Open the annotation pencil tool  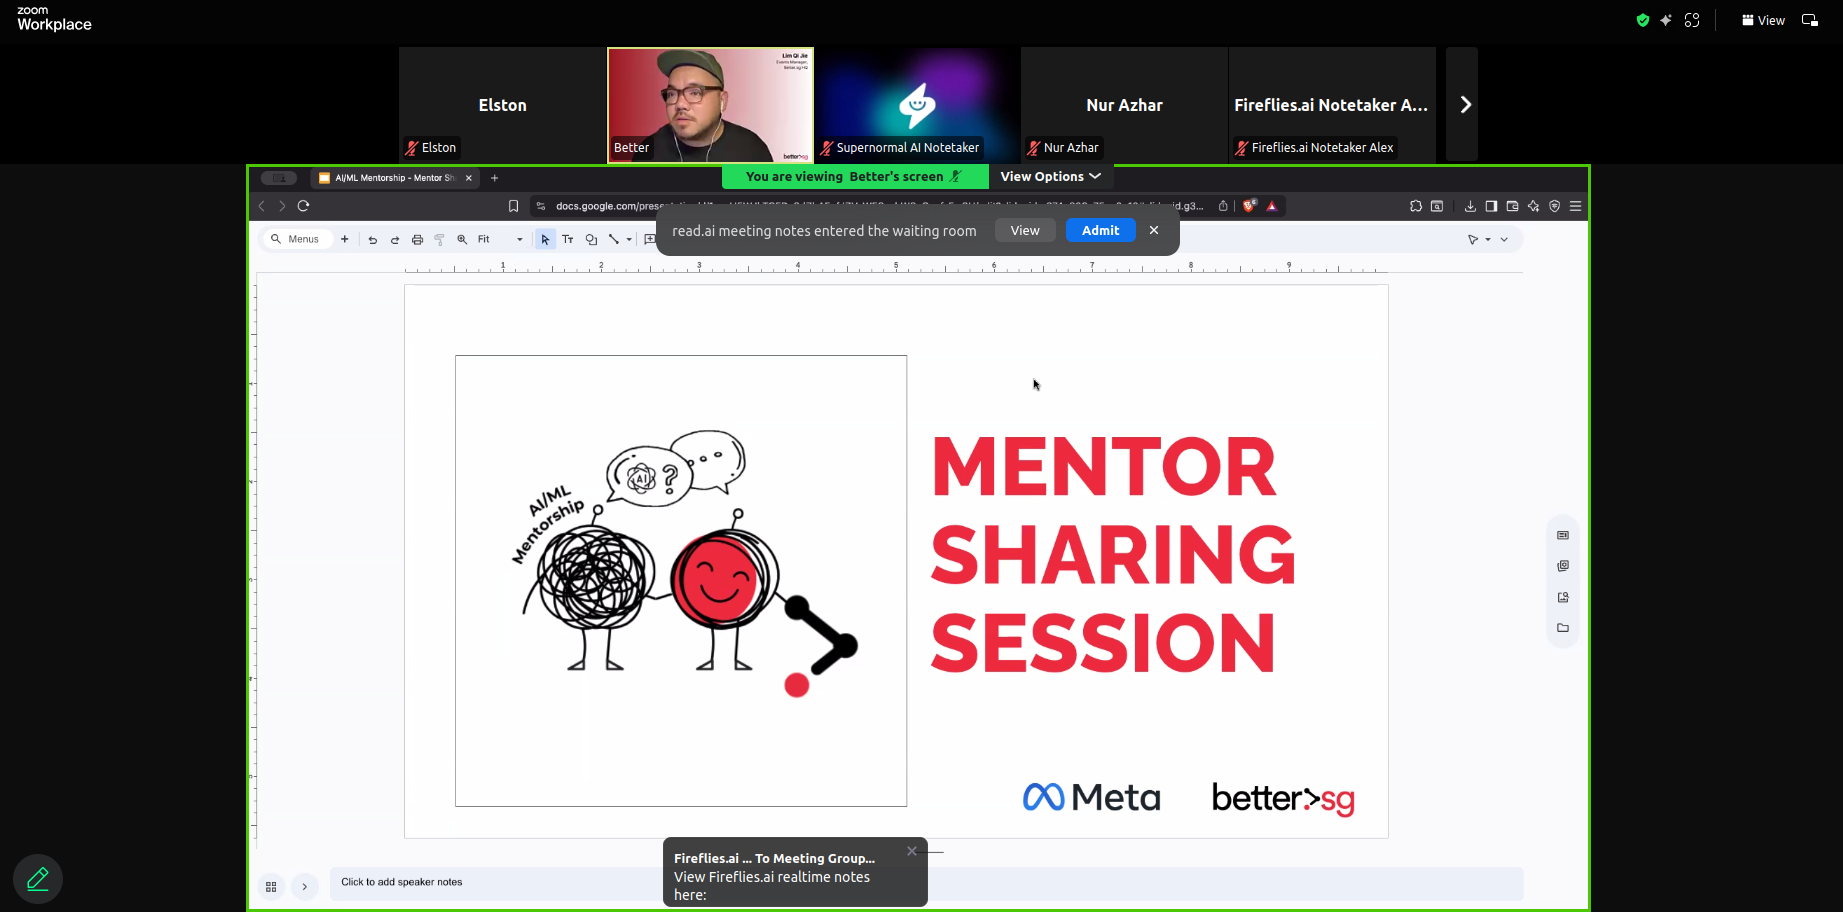[x=38, y=879]
